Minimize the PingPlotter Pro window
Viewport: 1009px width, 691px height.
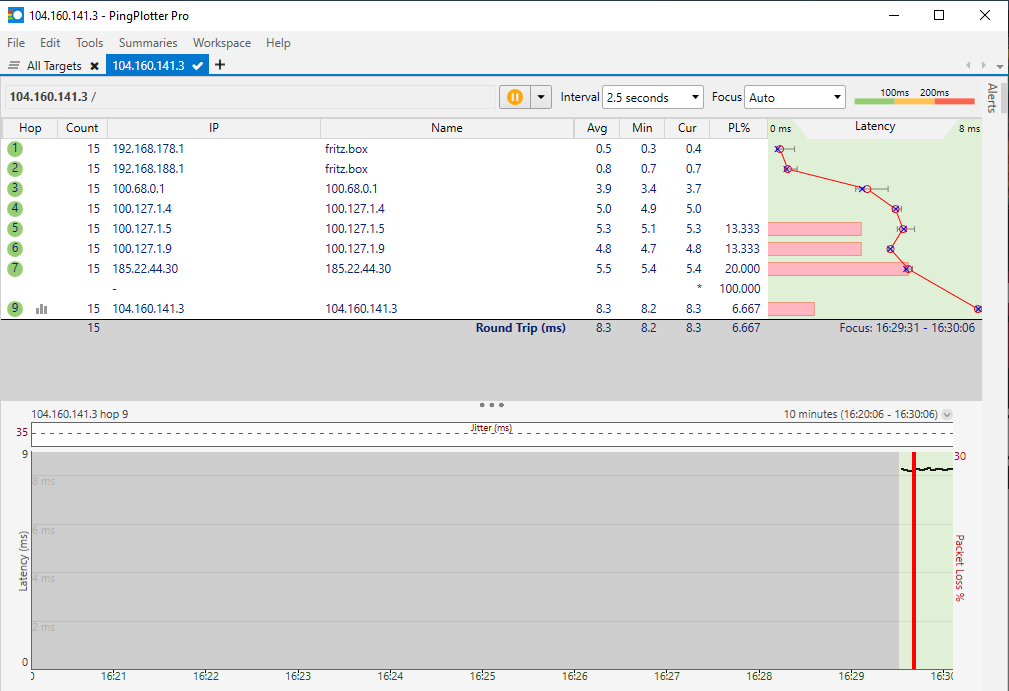893,15
